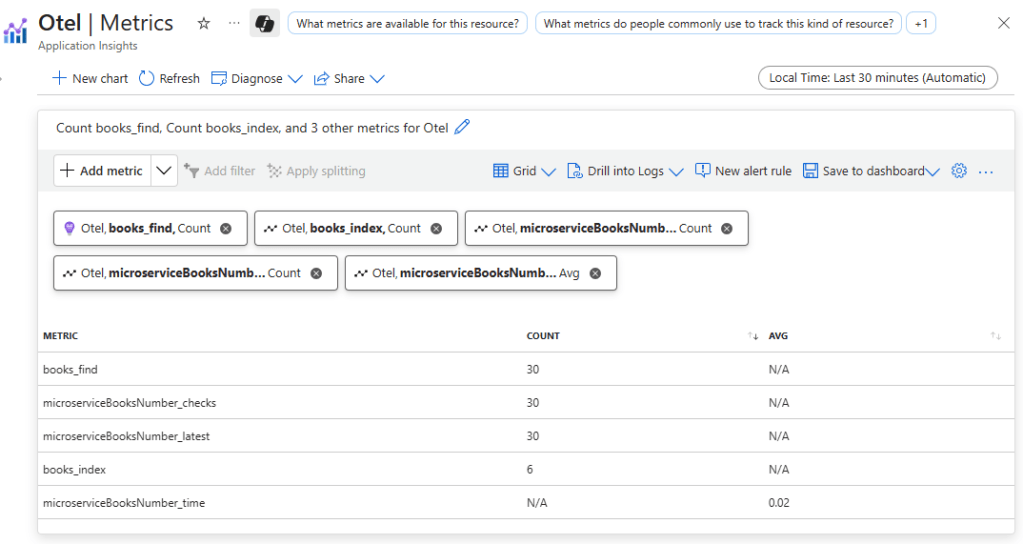Open the Share menu

tap(349, 78)
